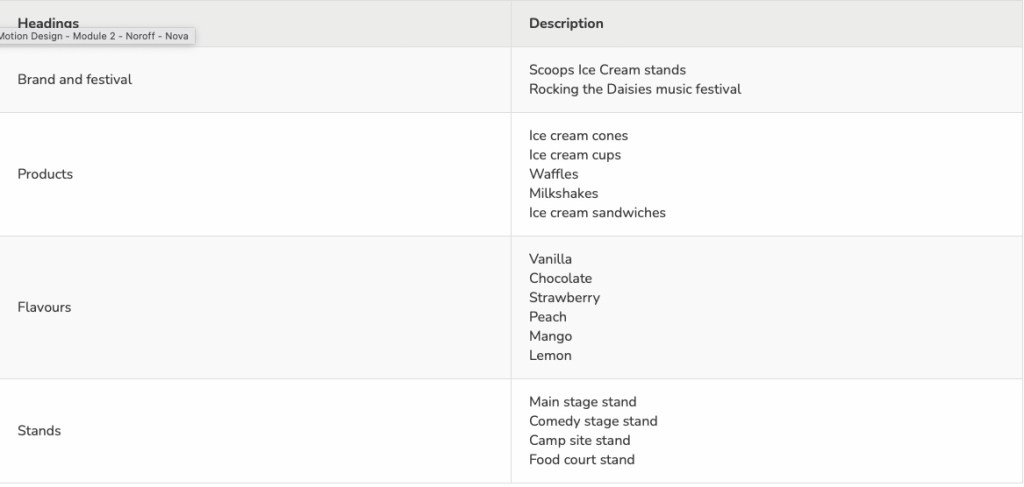Click the Main stage stand entry
This screenshot has width=1024, height=487.
pyautogui.click(x=583, y=402)
